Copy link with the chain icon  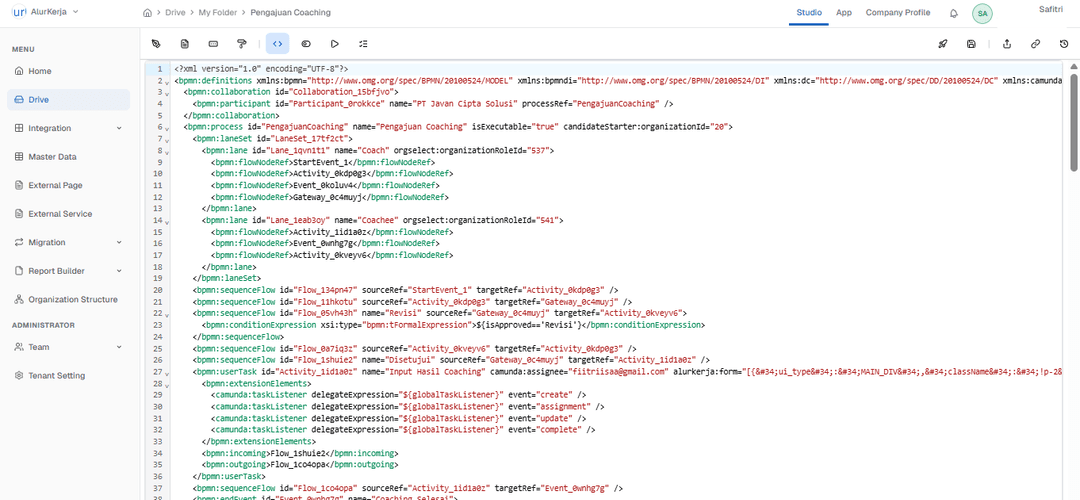point(1035,43)
